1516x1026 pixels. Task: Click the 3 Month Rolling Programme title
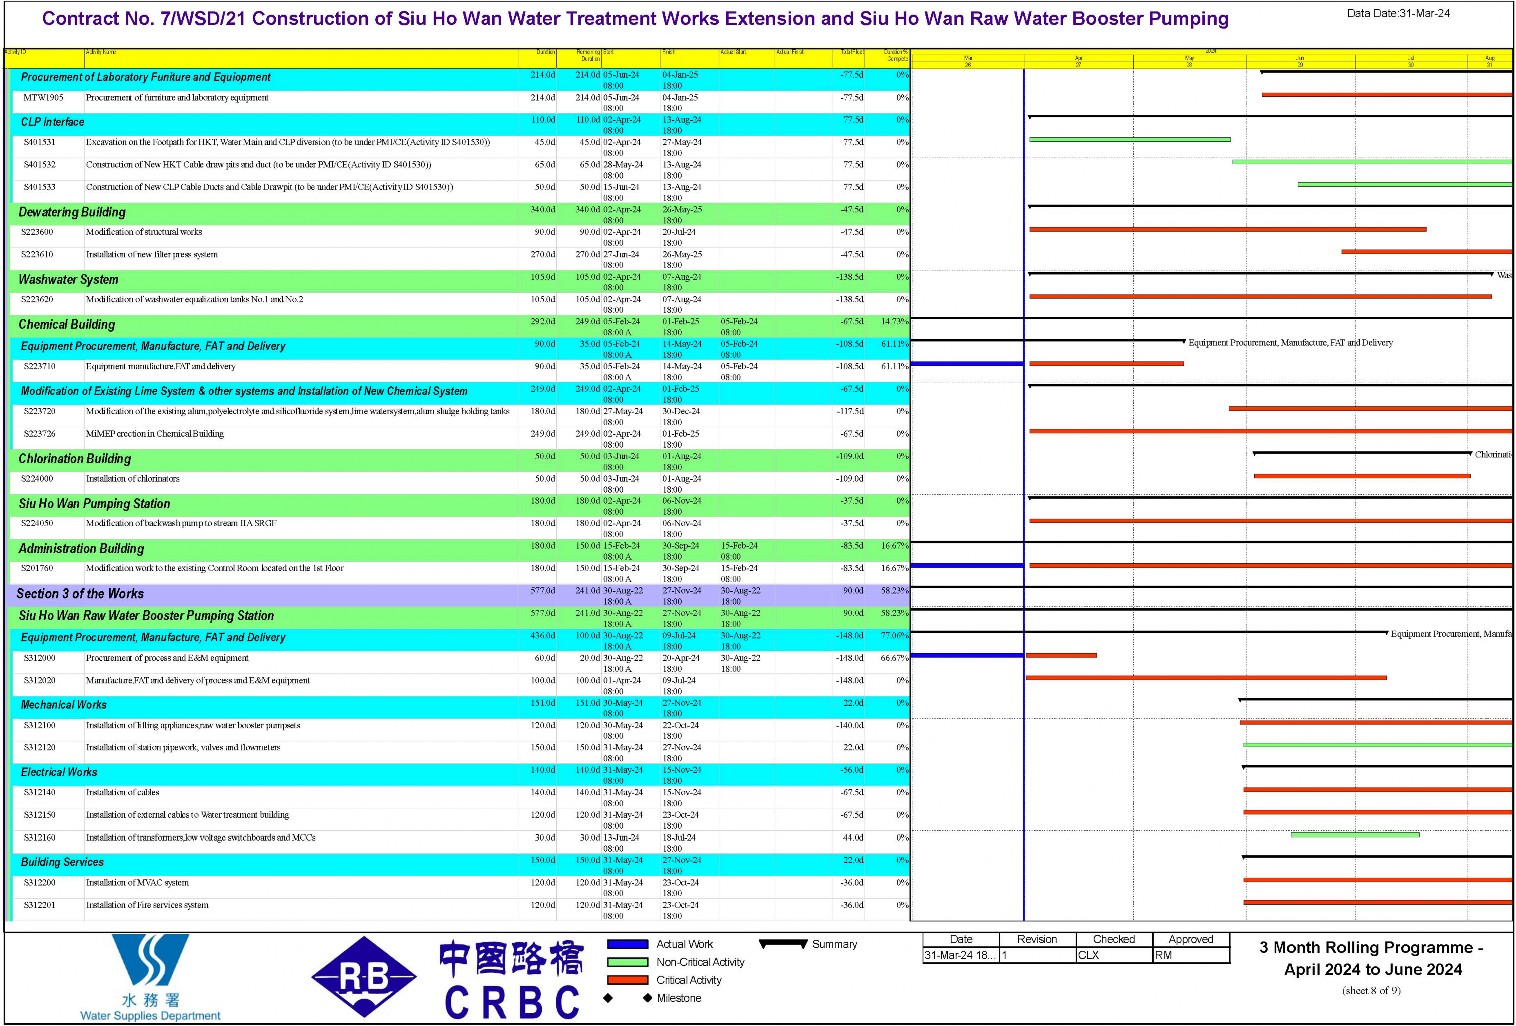(x=1372, y=958)
